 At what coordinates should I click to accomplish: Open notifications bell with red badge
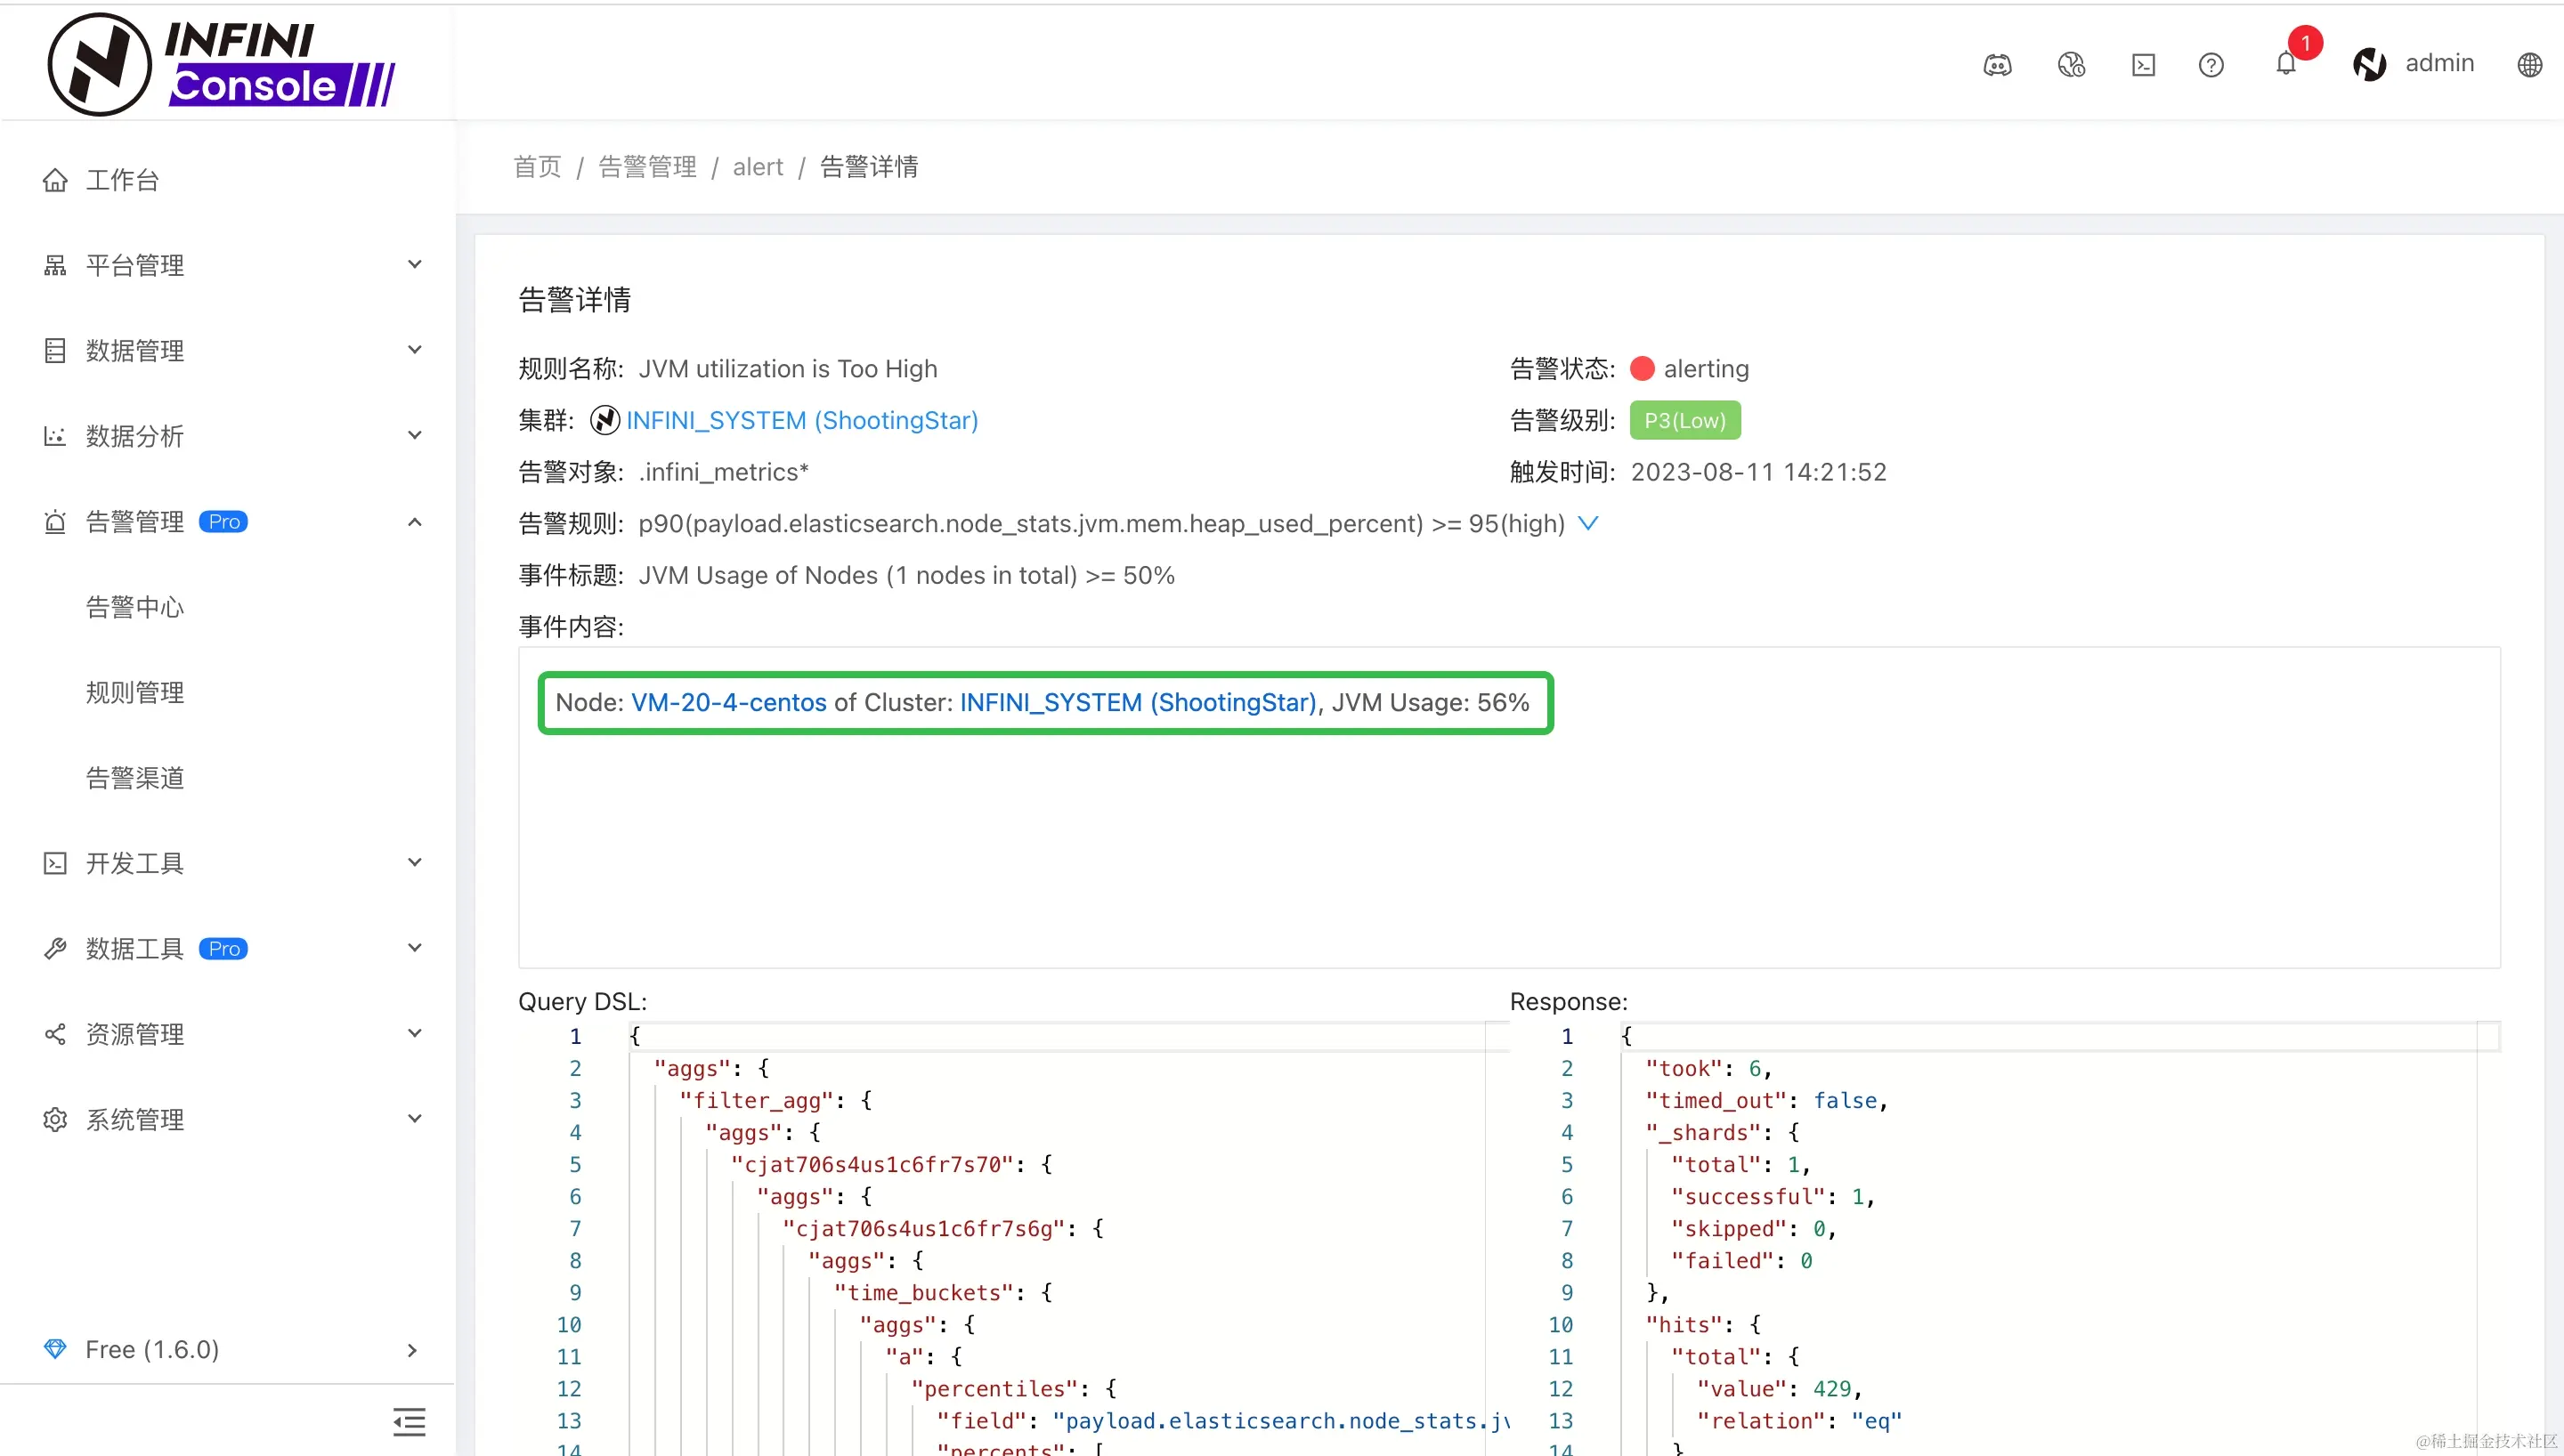point(2286,64)
